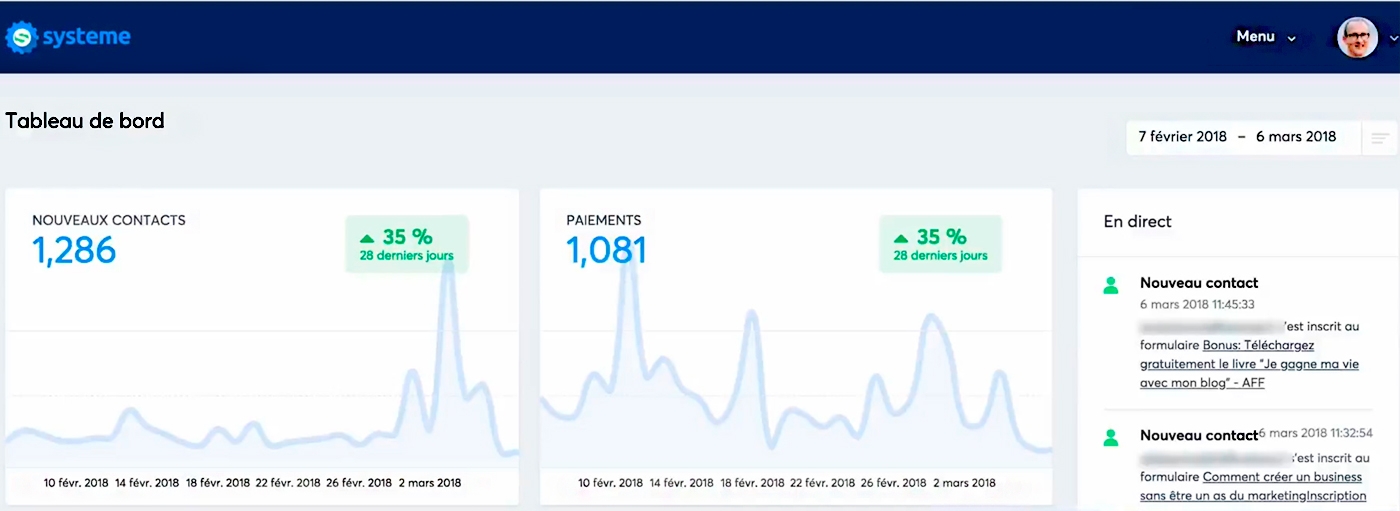Select the 35 % badge on Nouveaux Contacts card
The height and width of the screenshot is (511, 1400).
407,244
